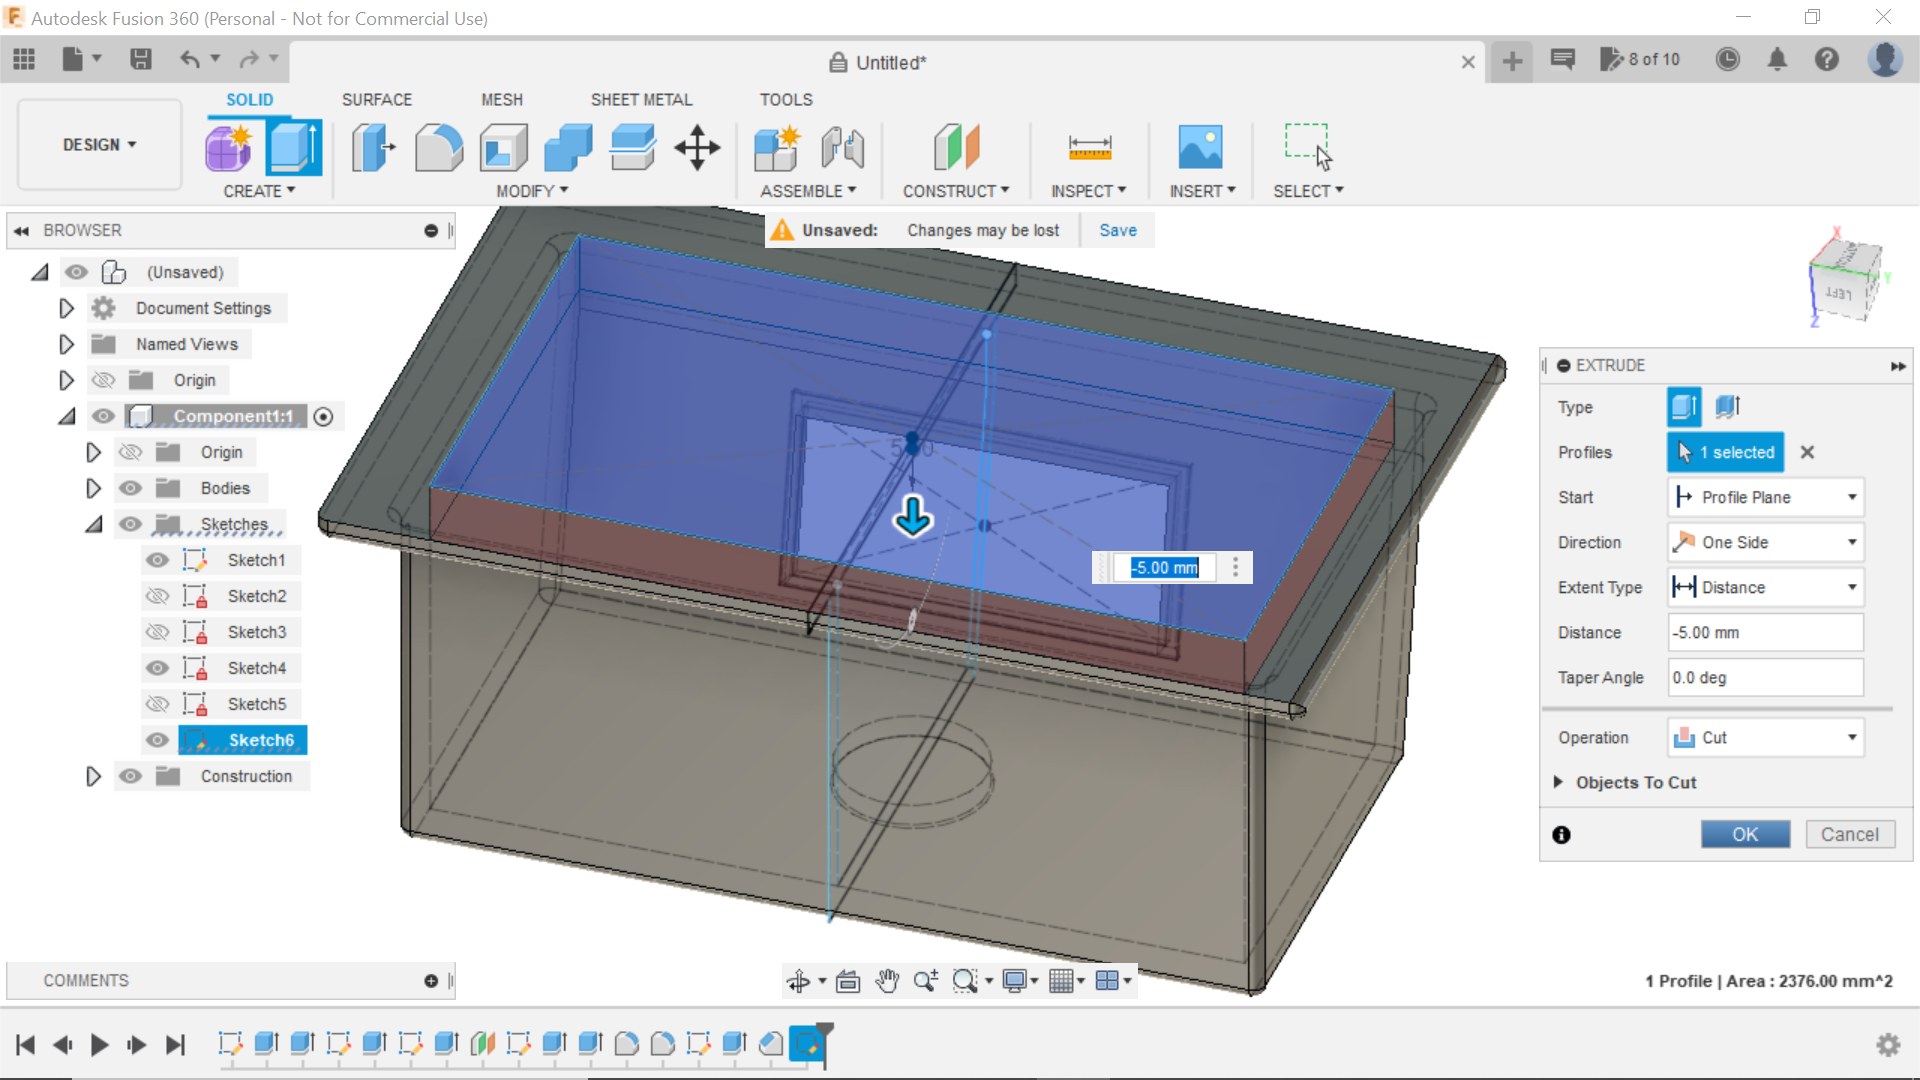Insert a canvas image via Insert panel
The image size is (1920, 1080).
click(x=1203, y=147)
